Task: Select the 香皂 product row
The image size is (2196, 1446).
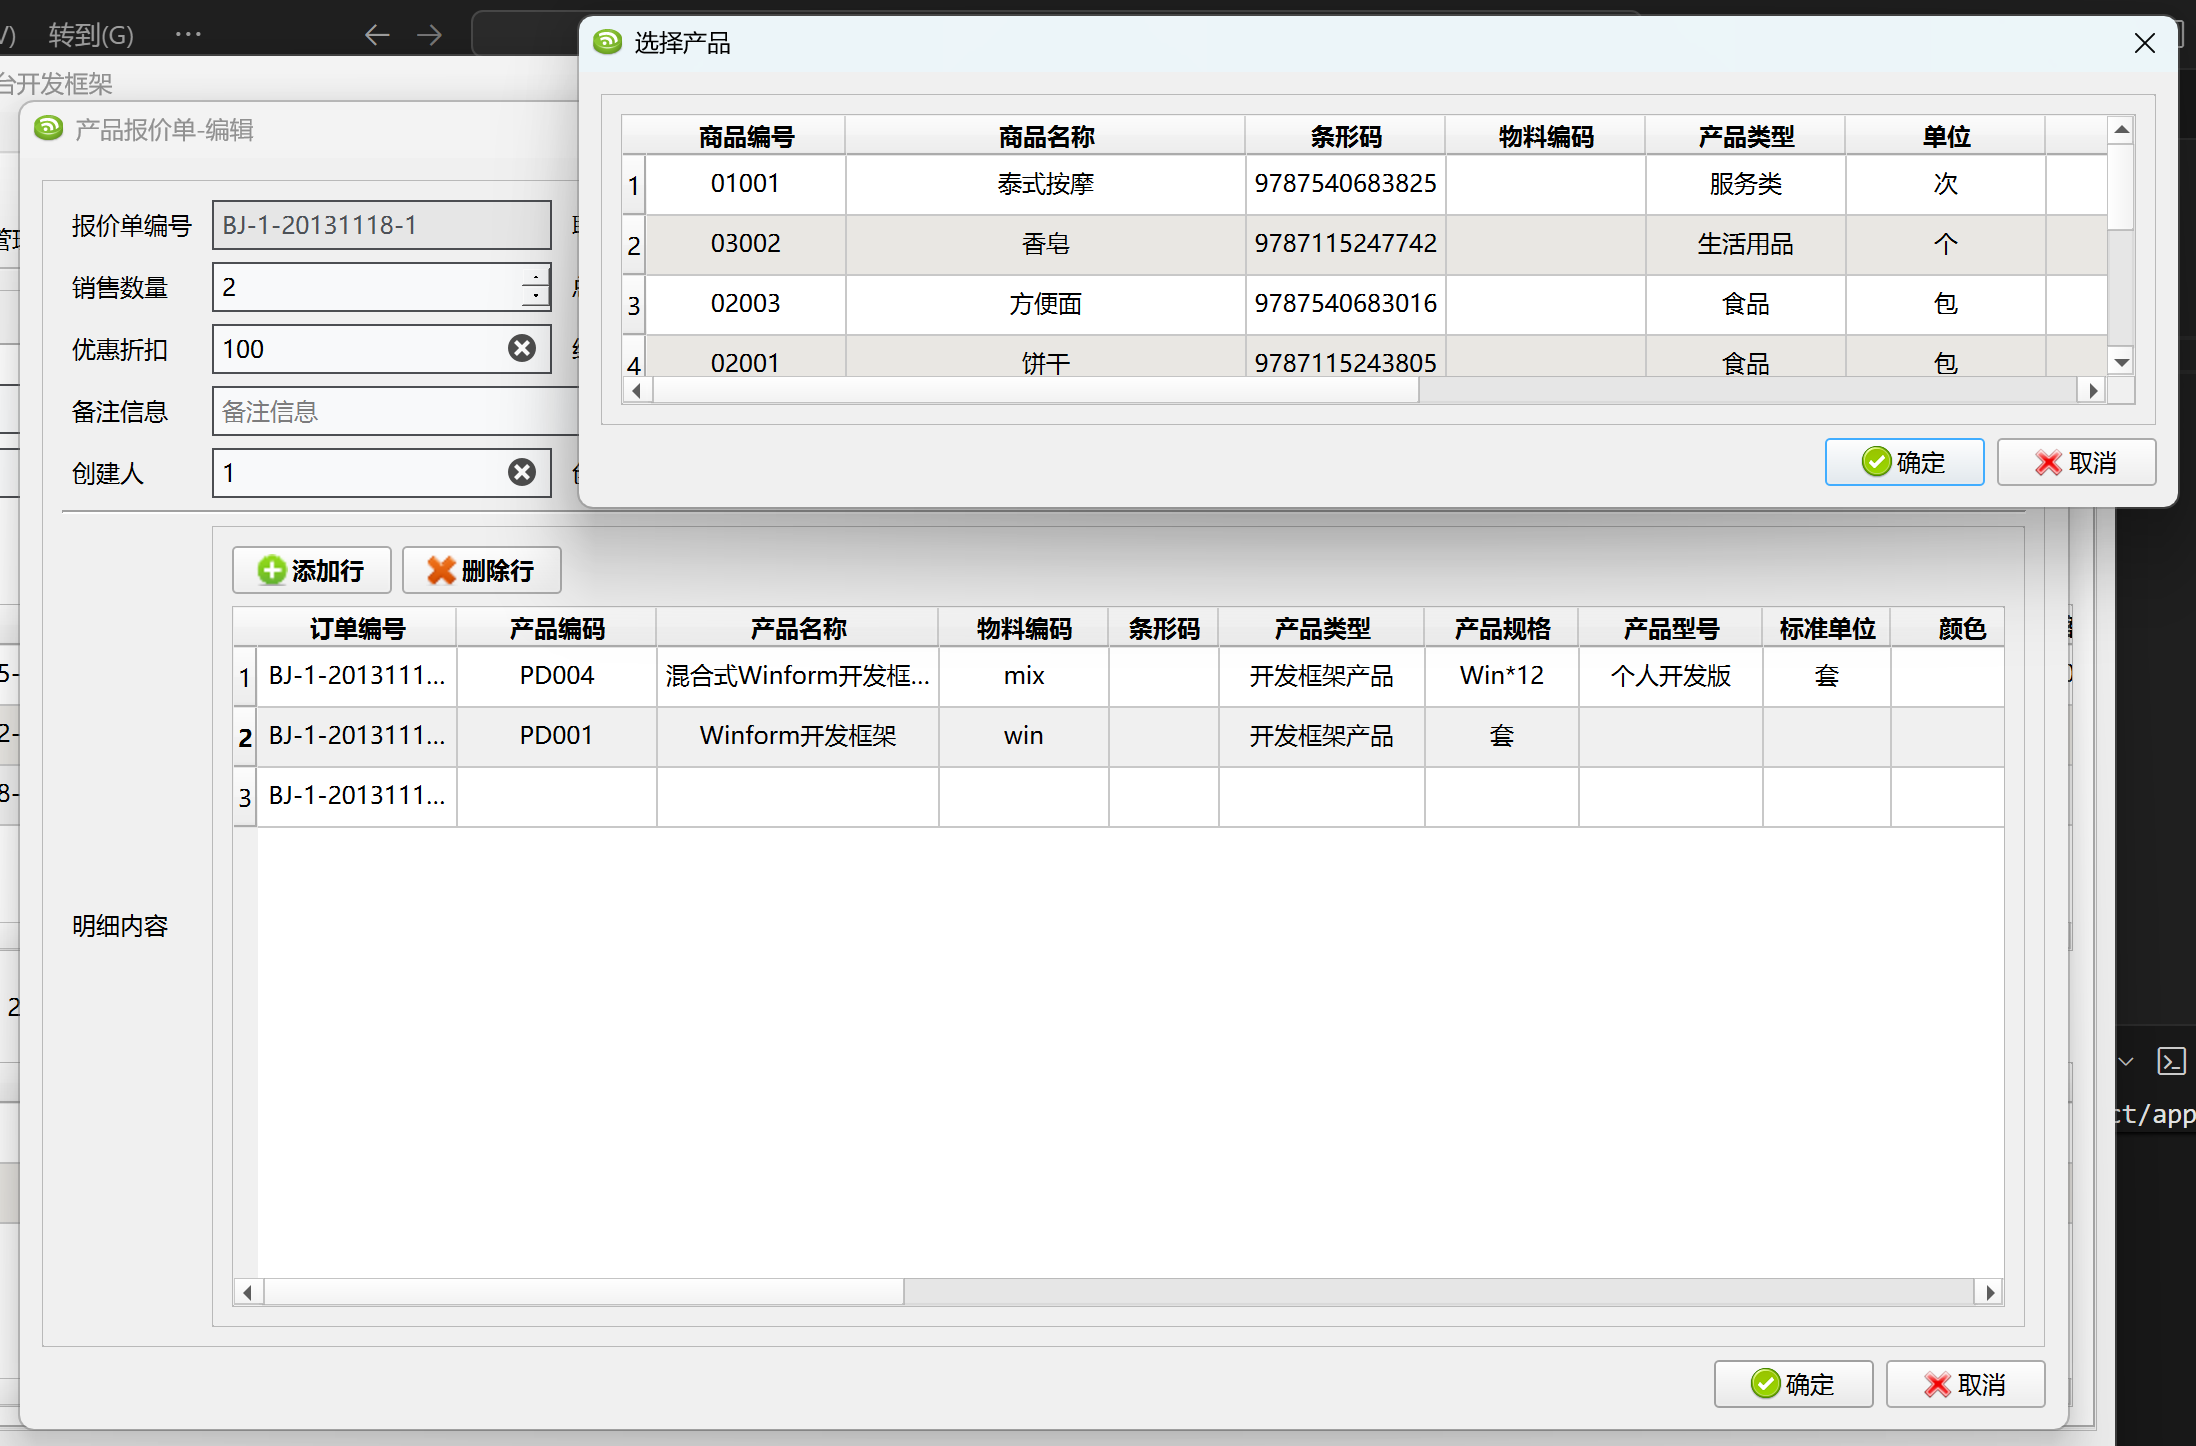Action: [1045, 244]
